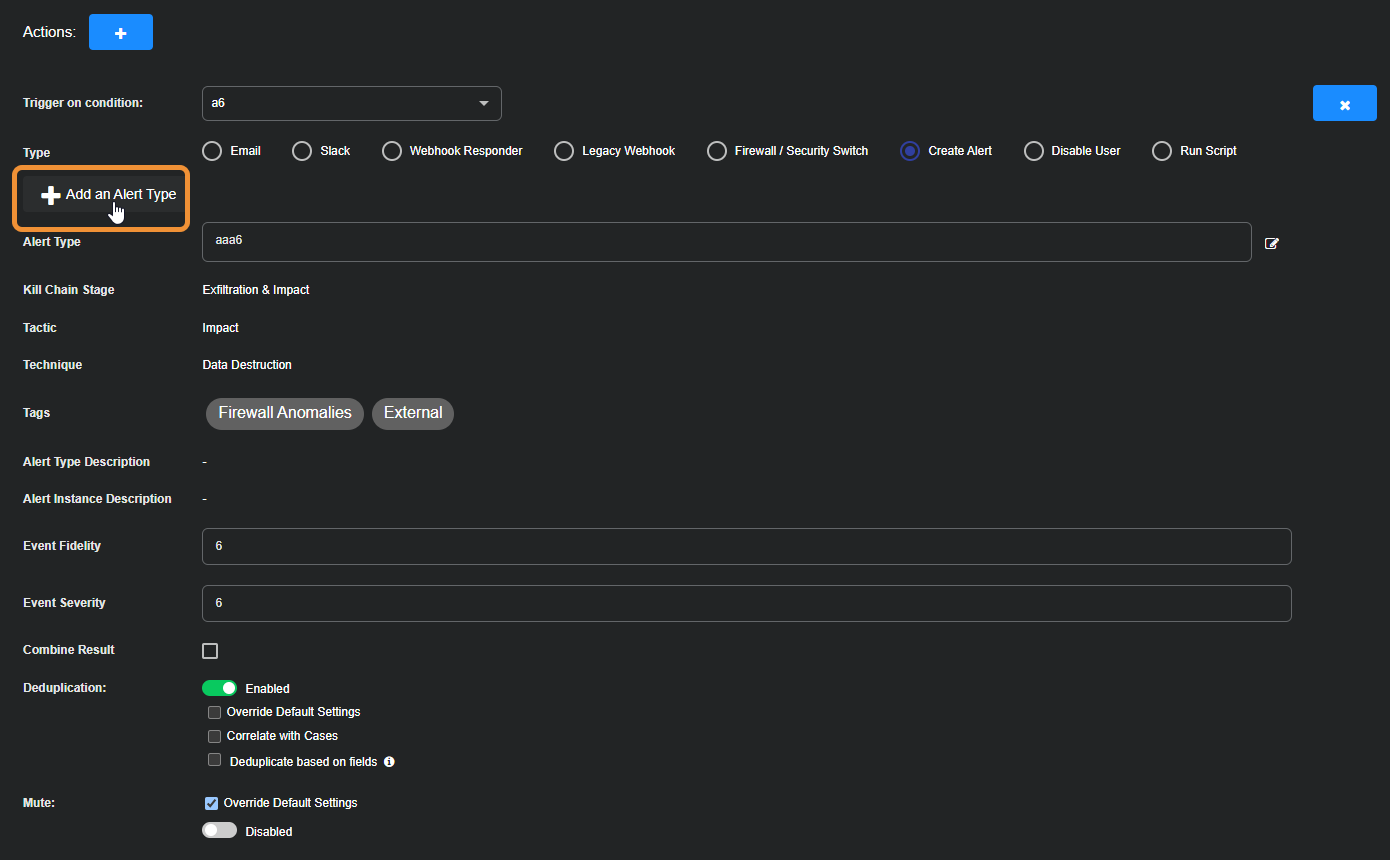Select the Slack type radio button
1390x860 pixels.
click(302, 151)
